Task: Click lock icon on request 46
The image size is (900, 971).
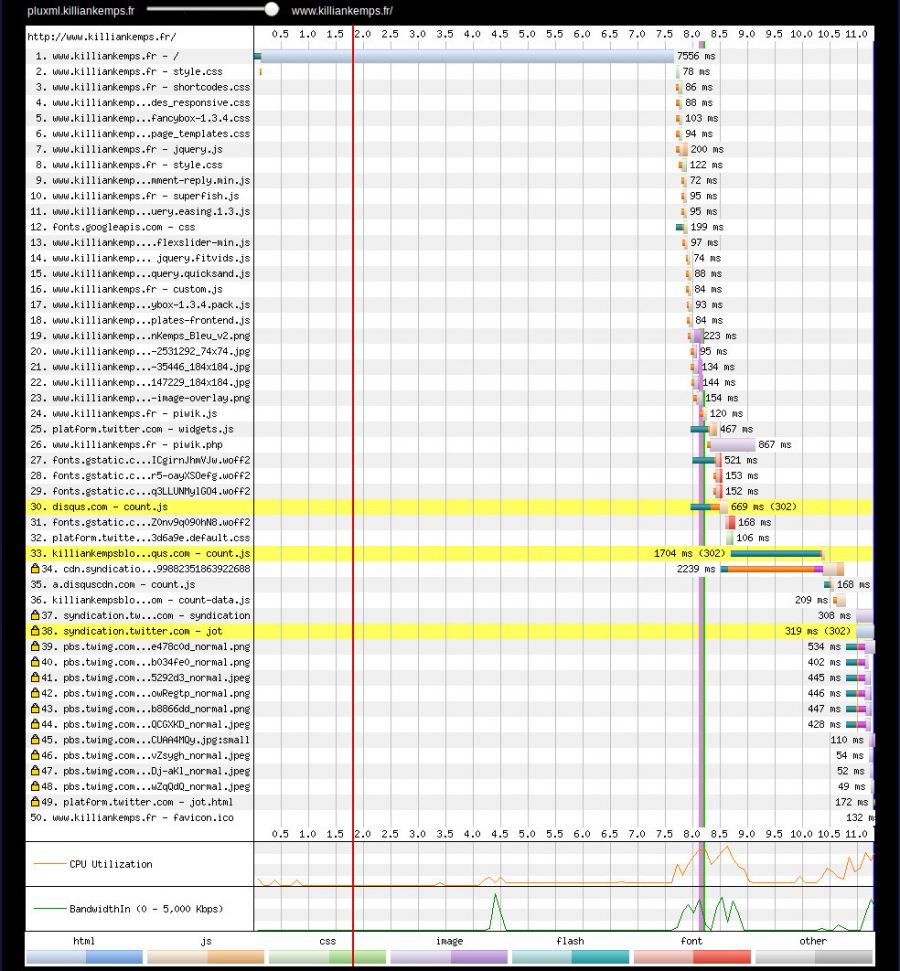Action: (x=35, y=755)
